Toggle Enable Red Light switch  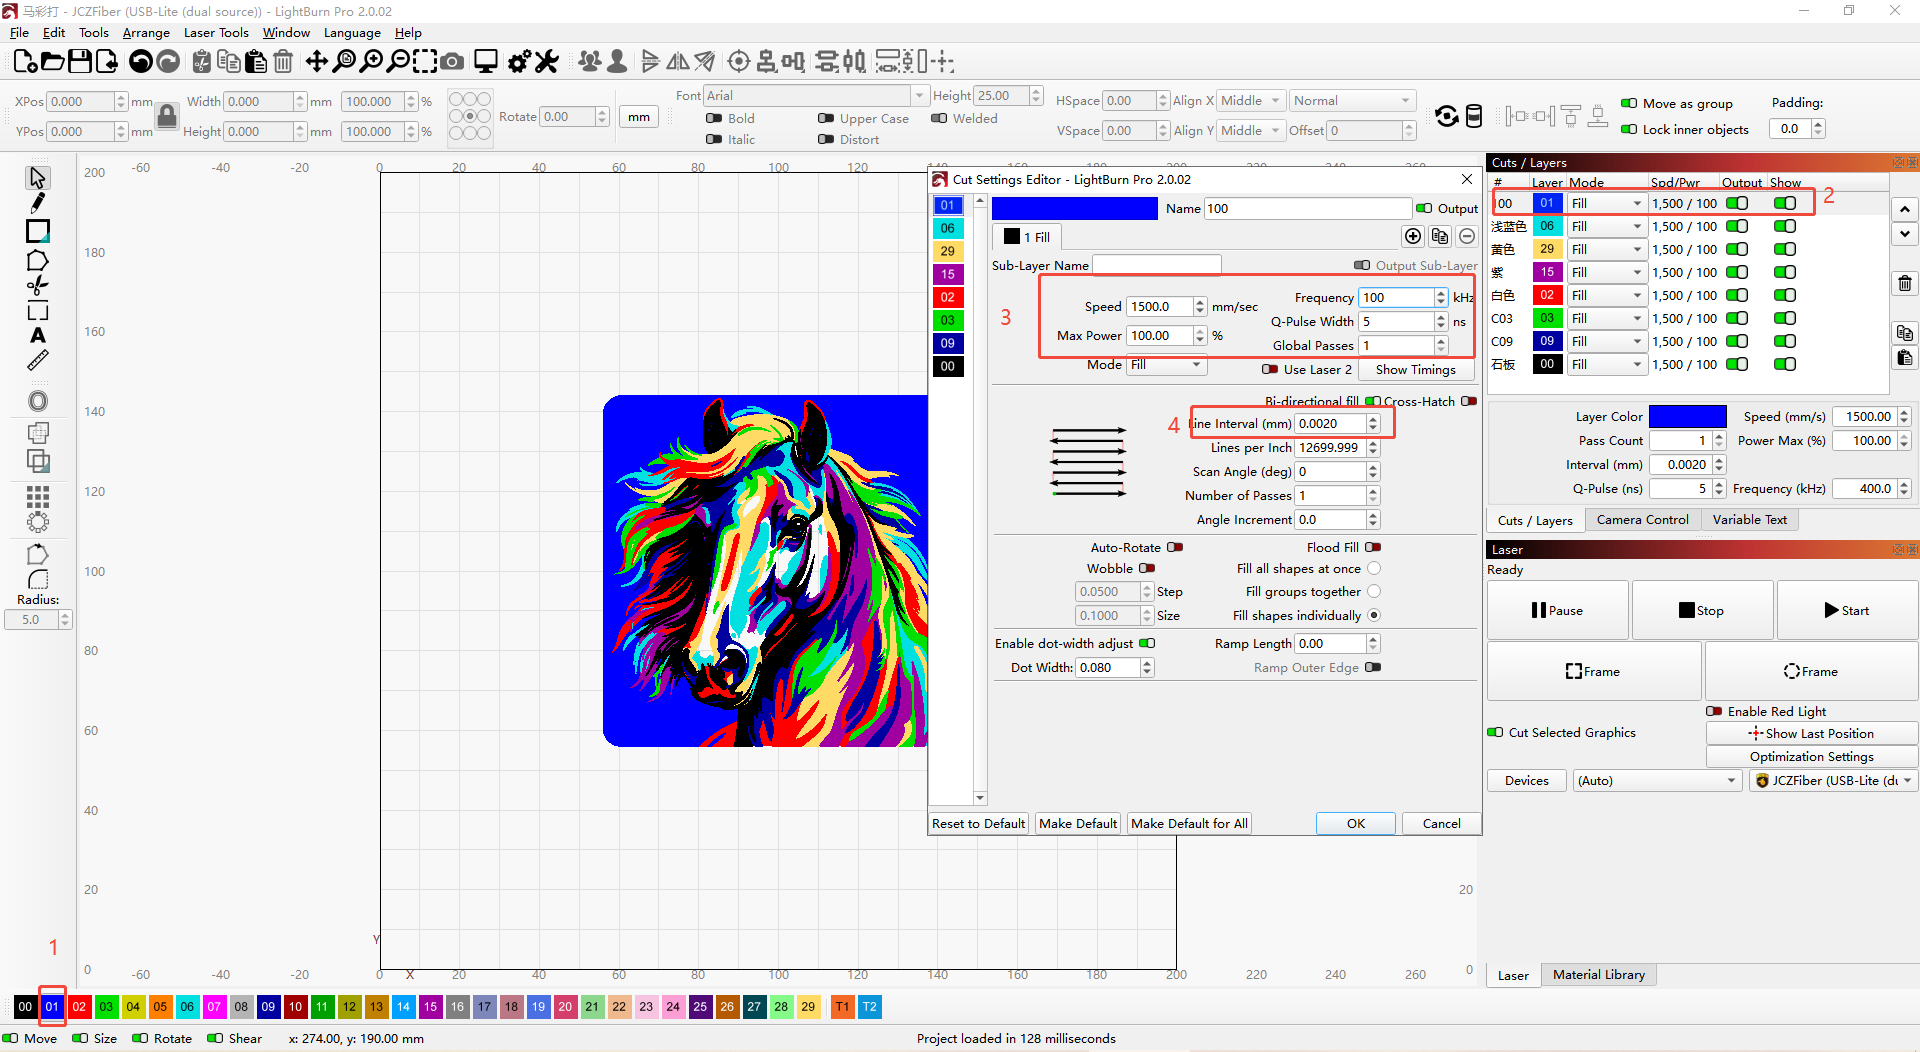click(1715, 711)
